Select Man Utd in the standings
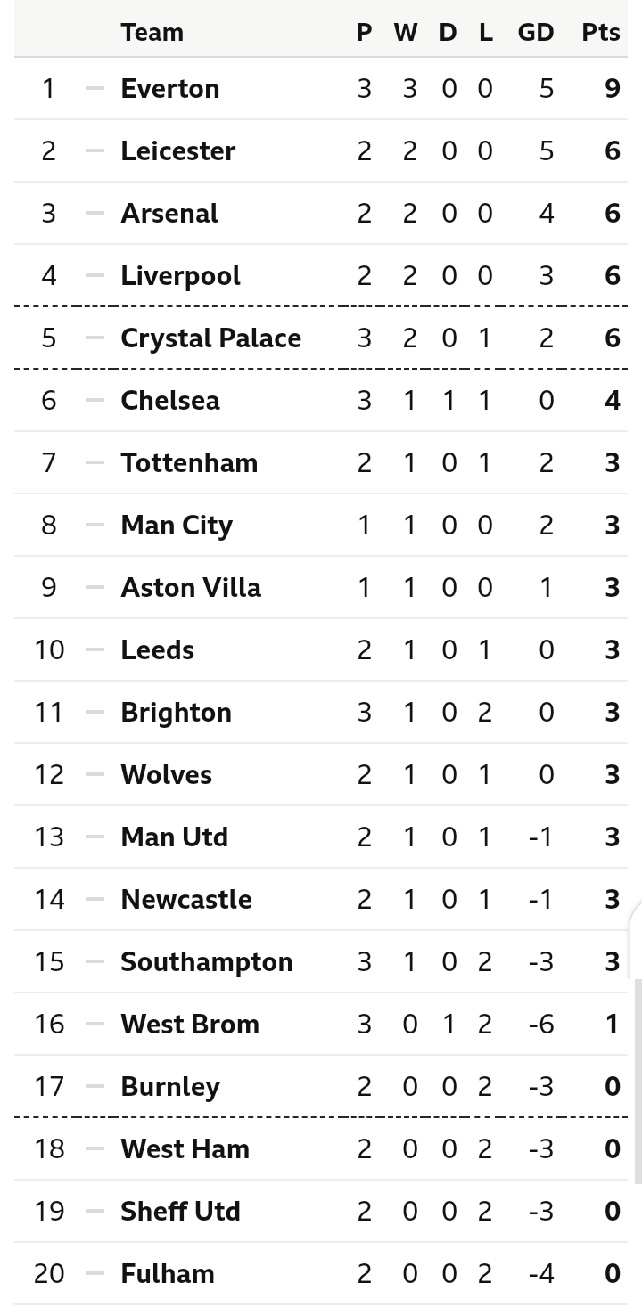This screenshot has height=1307, width=642. [x=174, y=837]
